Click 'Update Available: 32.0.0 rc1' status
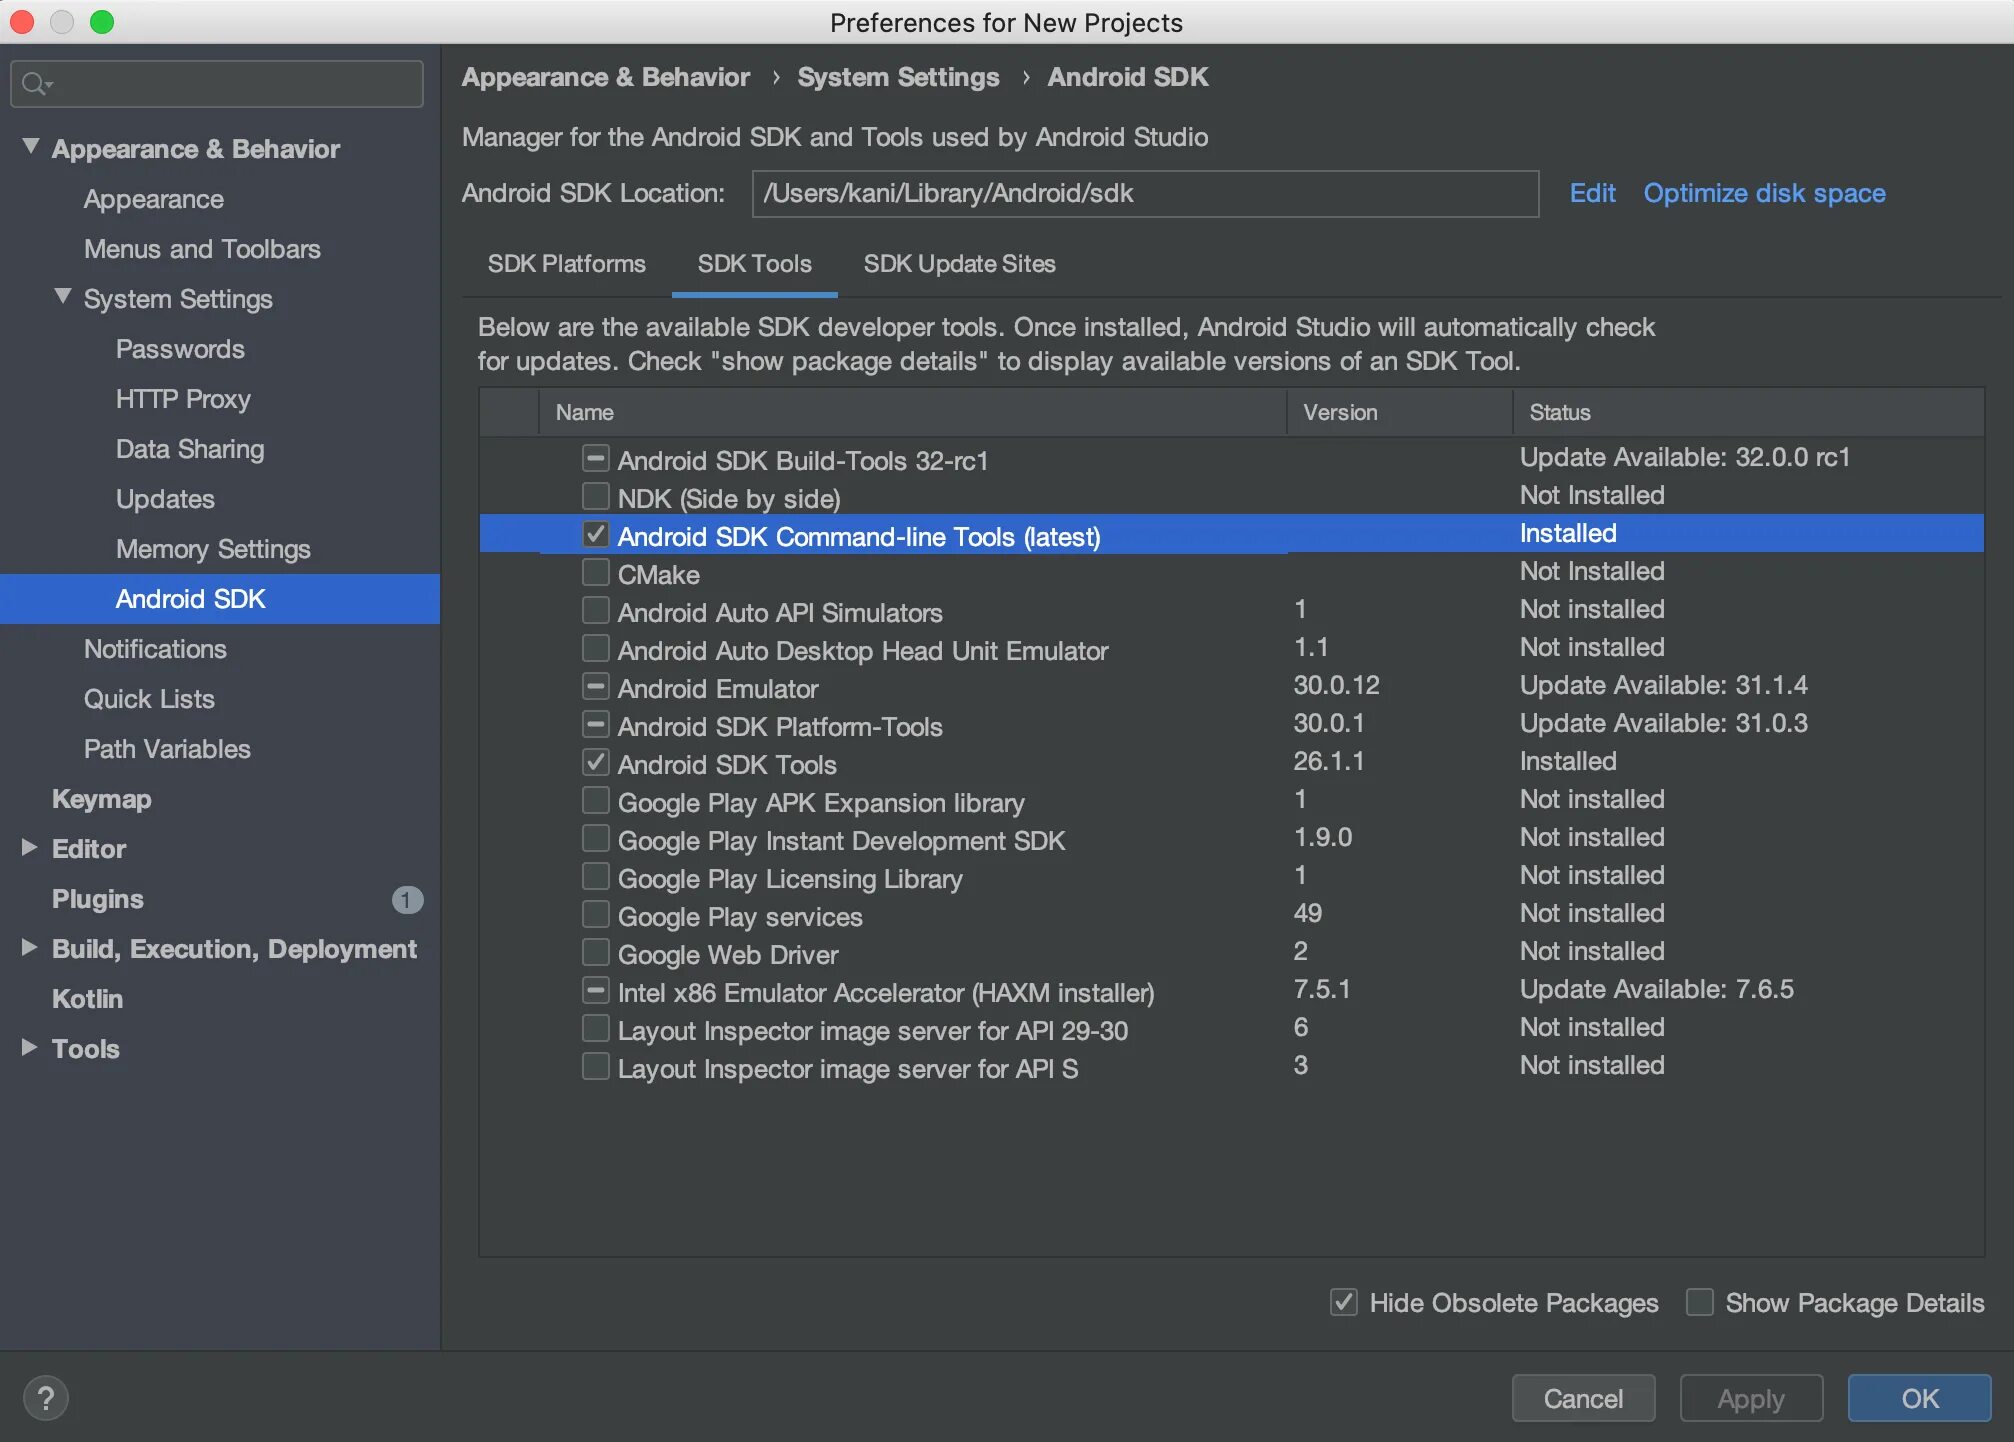The height and width of the screenshot is (1442, 2014). click(1685, 457)
